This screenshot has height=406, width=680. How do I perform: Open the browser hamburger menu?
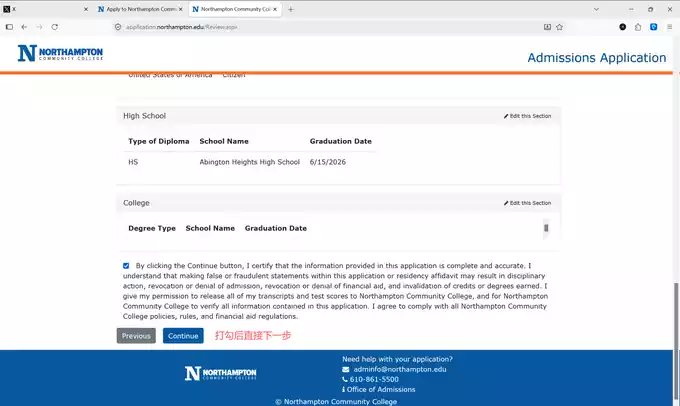click(x=670, y=27)
